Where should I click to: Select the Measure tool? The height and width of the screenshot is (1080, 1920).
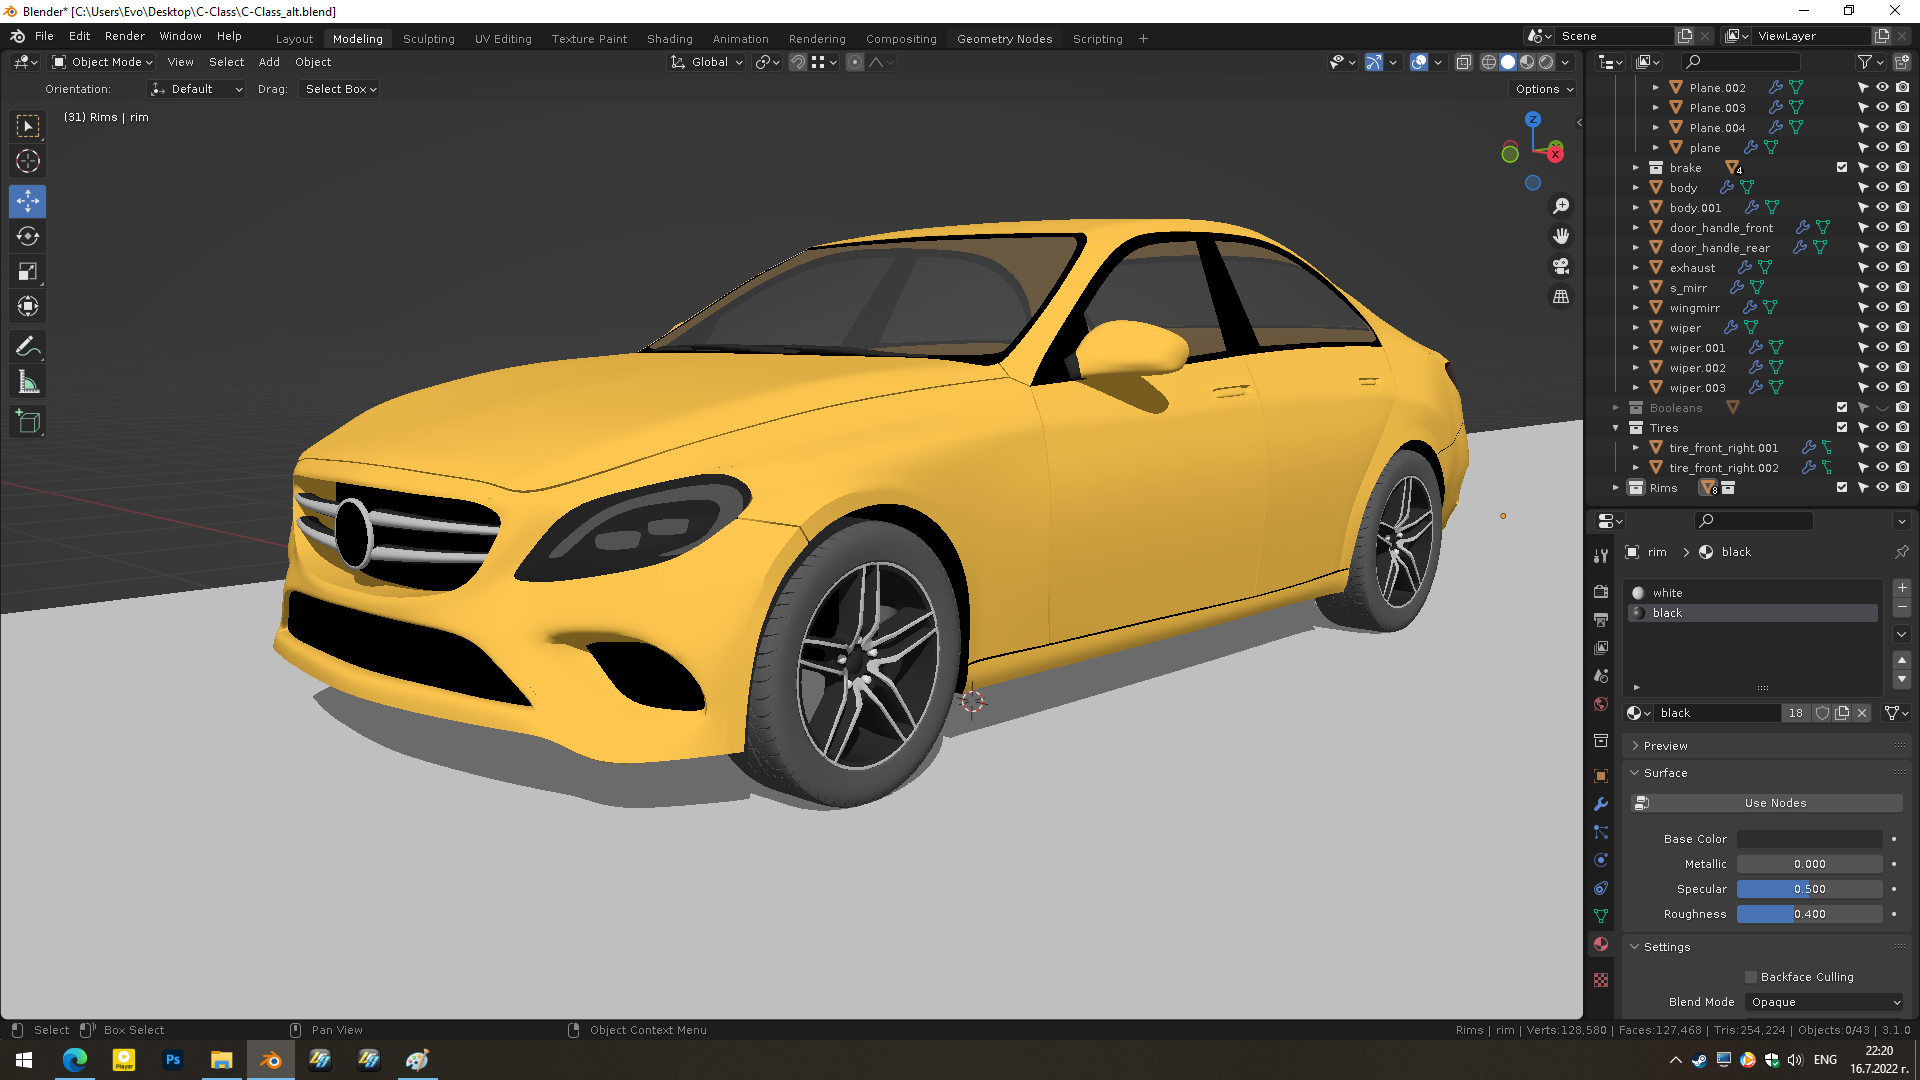pyautogui.click(x=28, y=382)
